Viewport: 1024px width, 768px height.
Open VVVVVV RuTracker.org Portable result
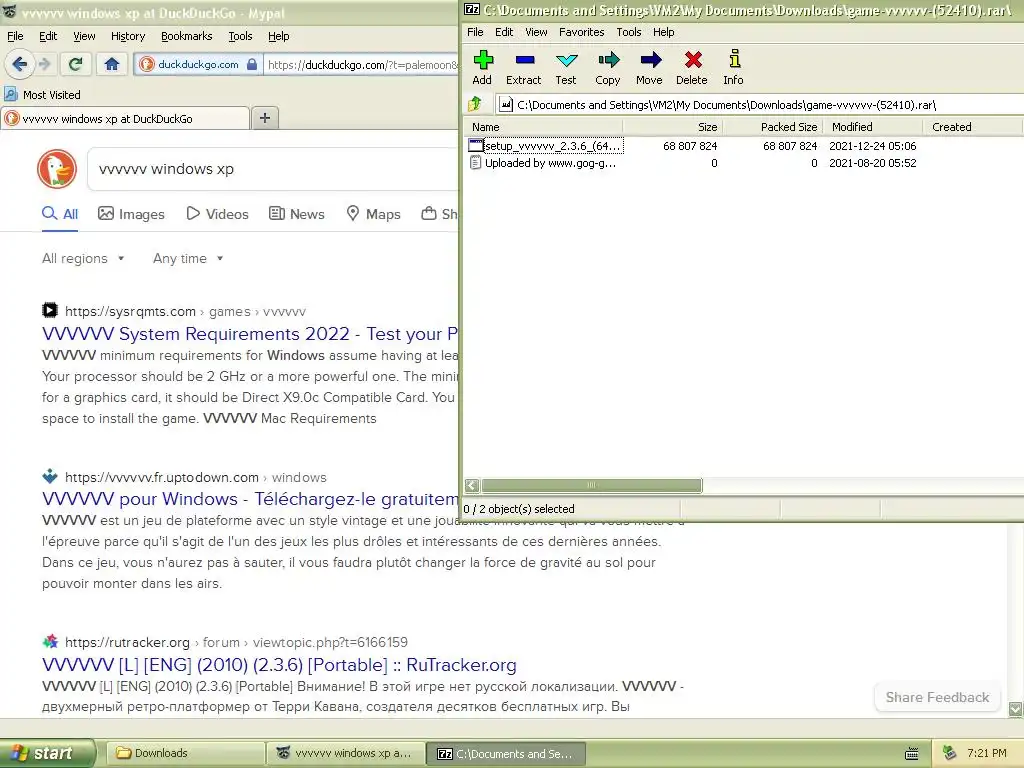(279, 665)
